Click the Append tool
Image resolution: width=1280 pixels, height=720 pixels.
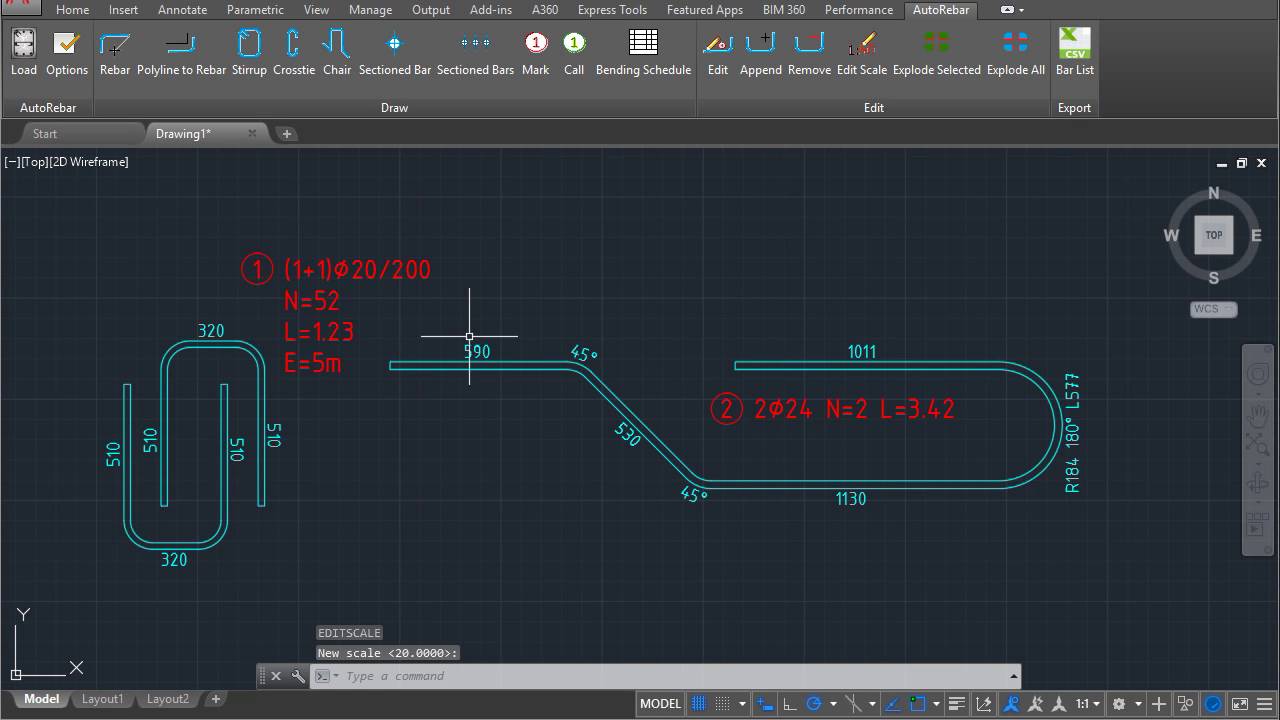[761, 53]
